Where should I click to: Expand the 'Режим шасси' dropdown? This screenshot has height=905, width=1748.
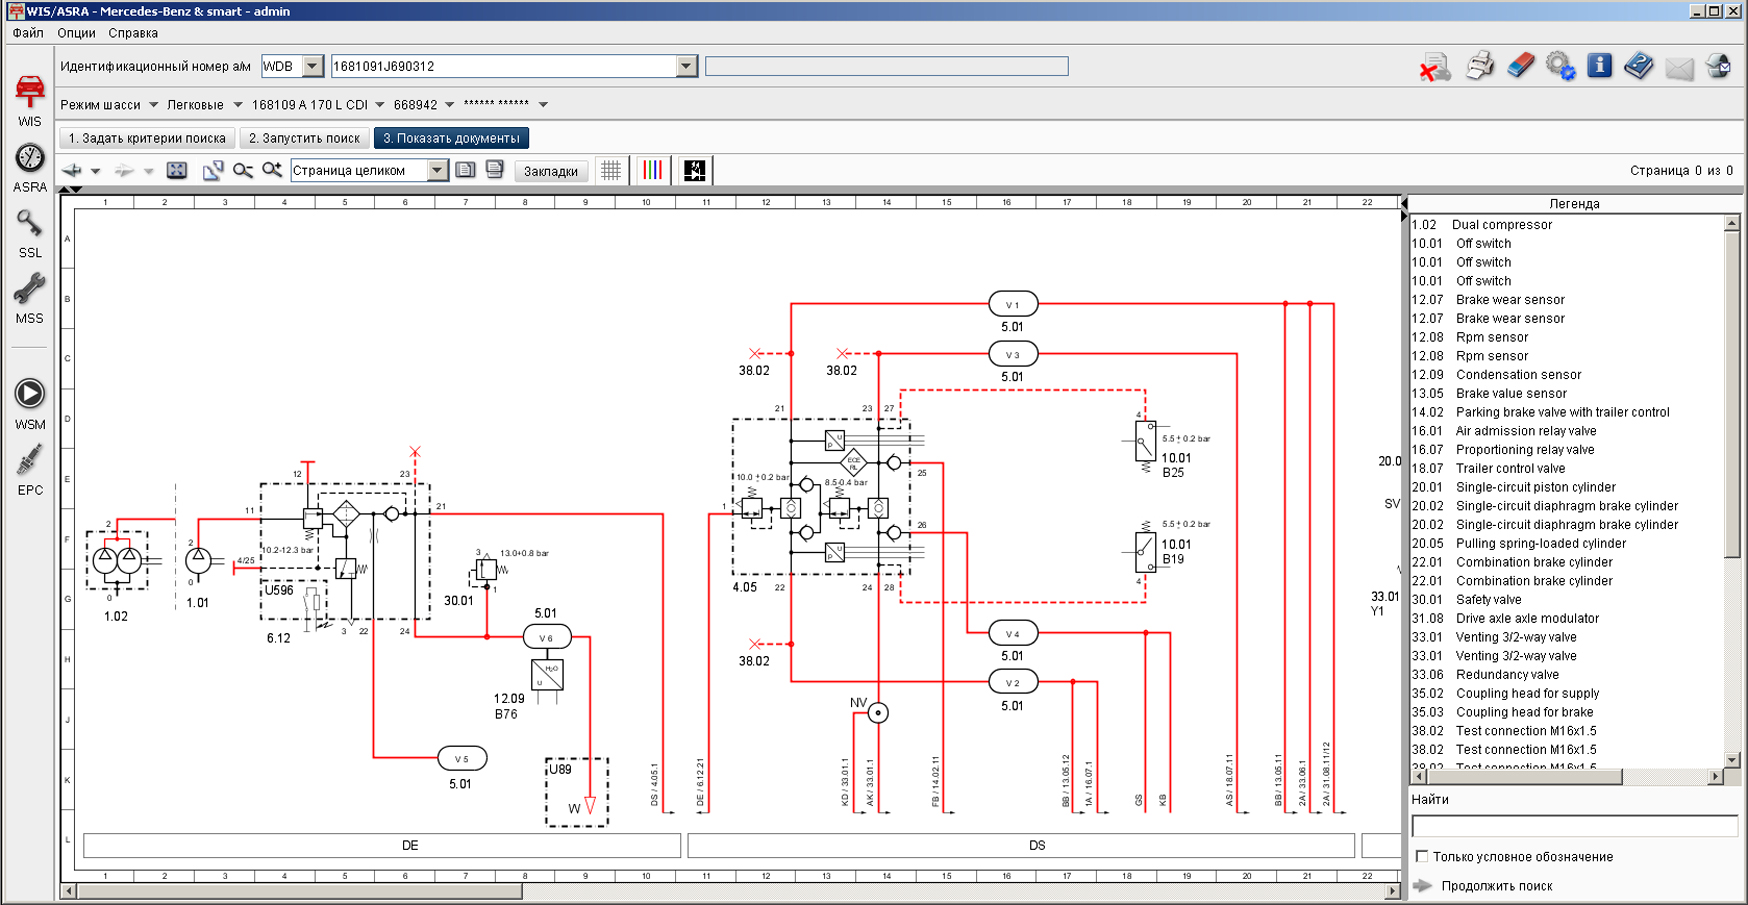click(153, 105)
